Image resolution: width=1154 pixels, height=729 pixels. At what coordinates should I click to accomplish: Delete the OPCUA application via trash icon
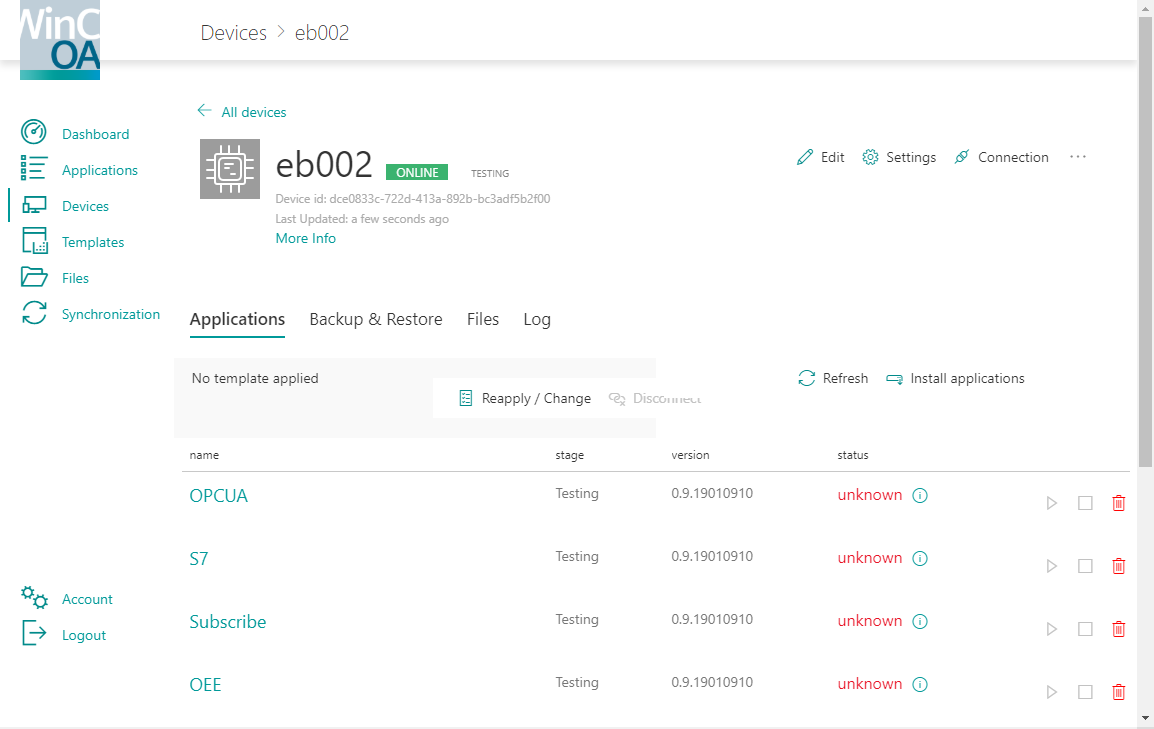coord(1118,503)
